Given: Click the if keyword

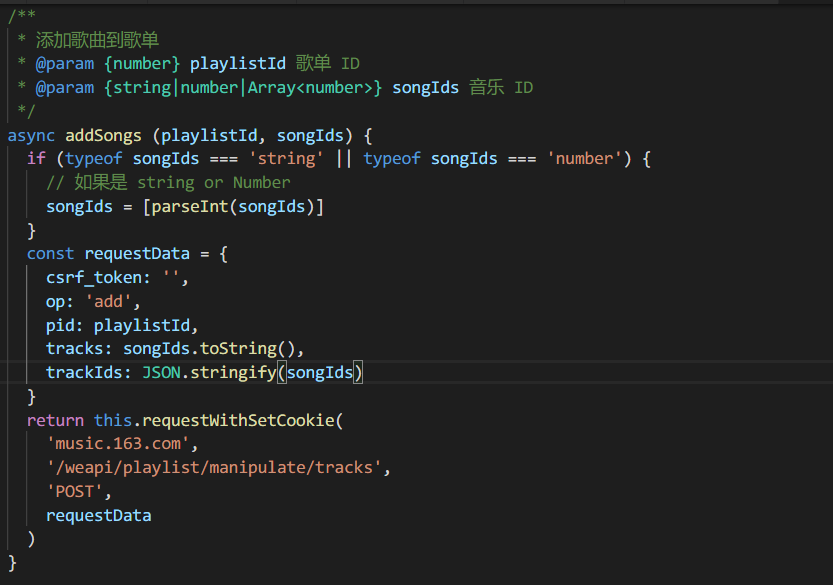Looking at the screenshot, I should click(36, 158).
